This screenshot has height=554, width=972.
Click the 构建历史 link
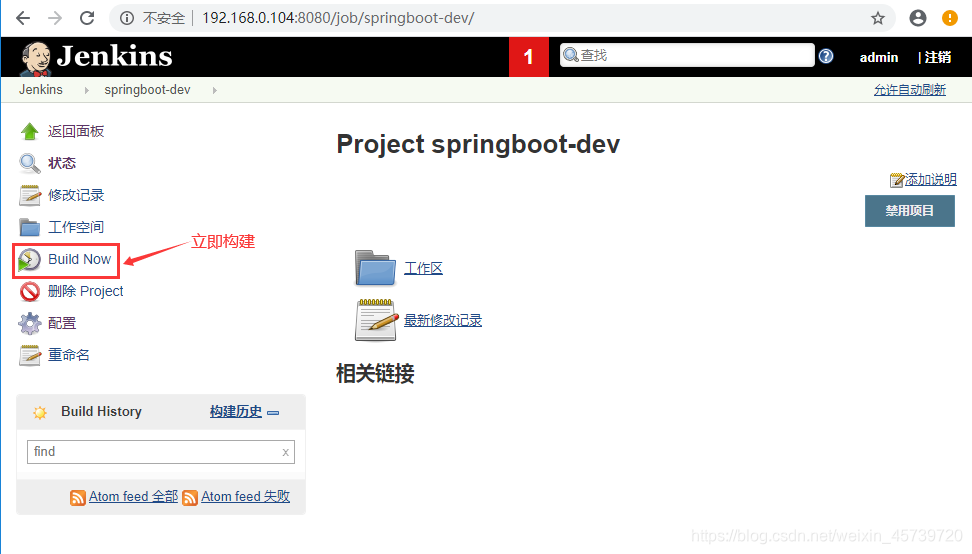(x=236, y=411)
